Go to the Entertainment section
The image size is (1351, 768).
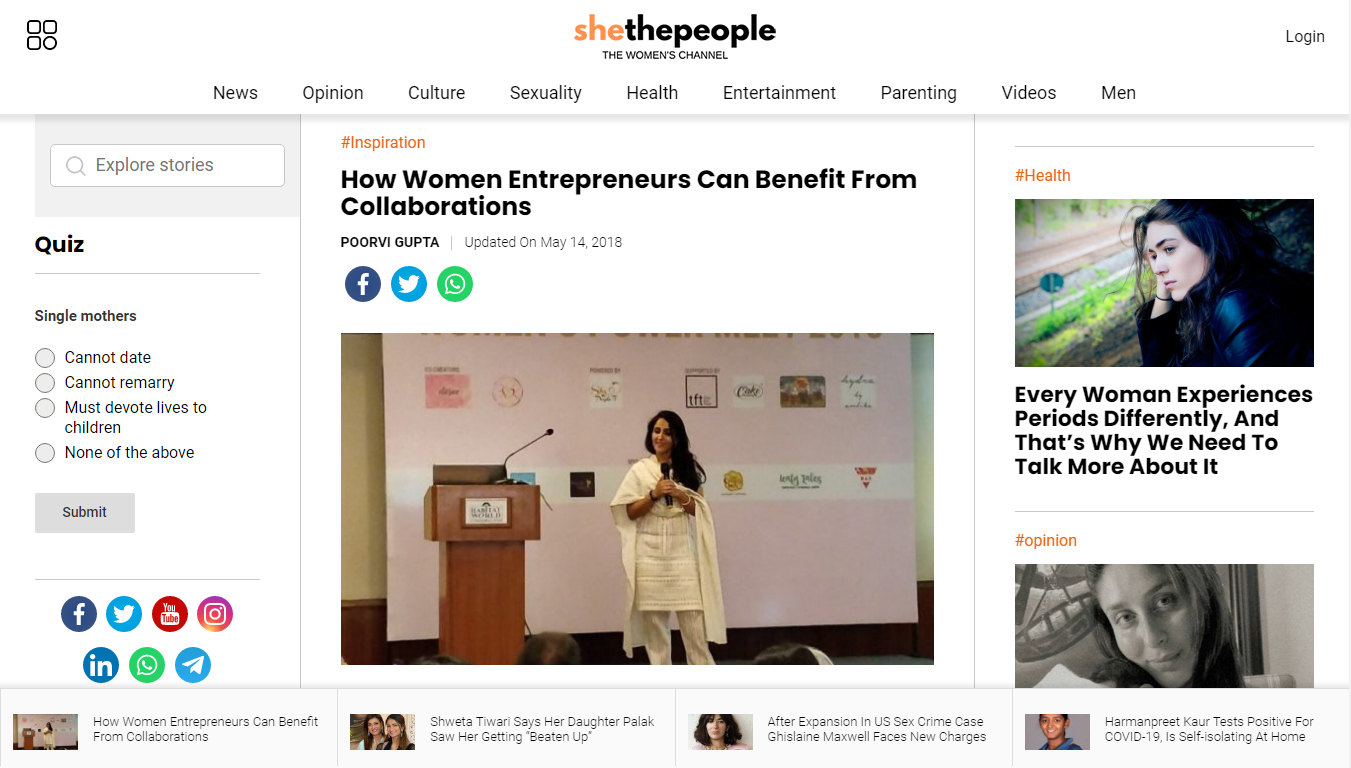(779, 93)
